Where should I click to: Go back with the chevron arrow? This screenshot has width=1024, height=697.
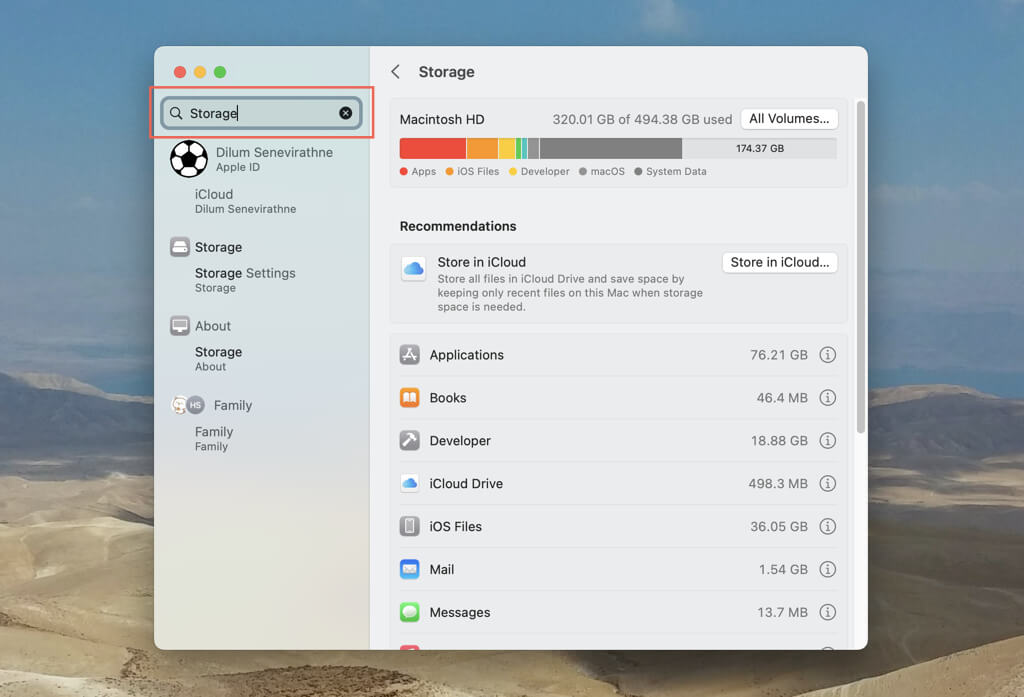coord(396,72)
